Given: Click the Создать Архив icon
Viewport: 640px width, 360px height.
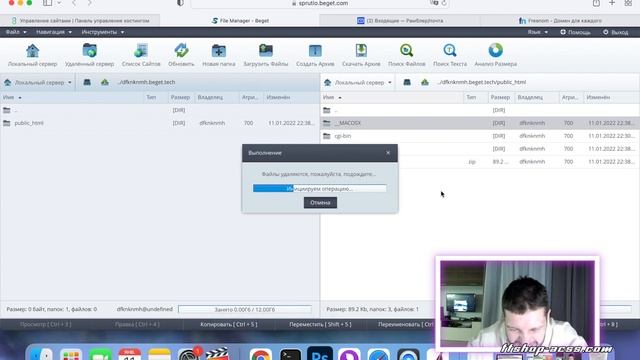Looking at the screenshot, I should click(x=315, y=55).
